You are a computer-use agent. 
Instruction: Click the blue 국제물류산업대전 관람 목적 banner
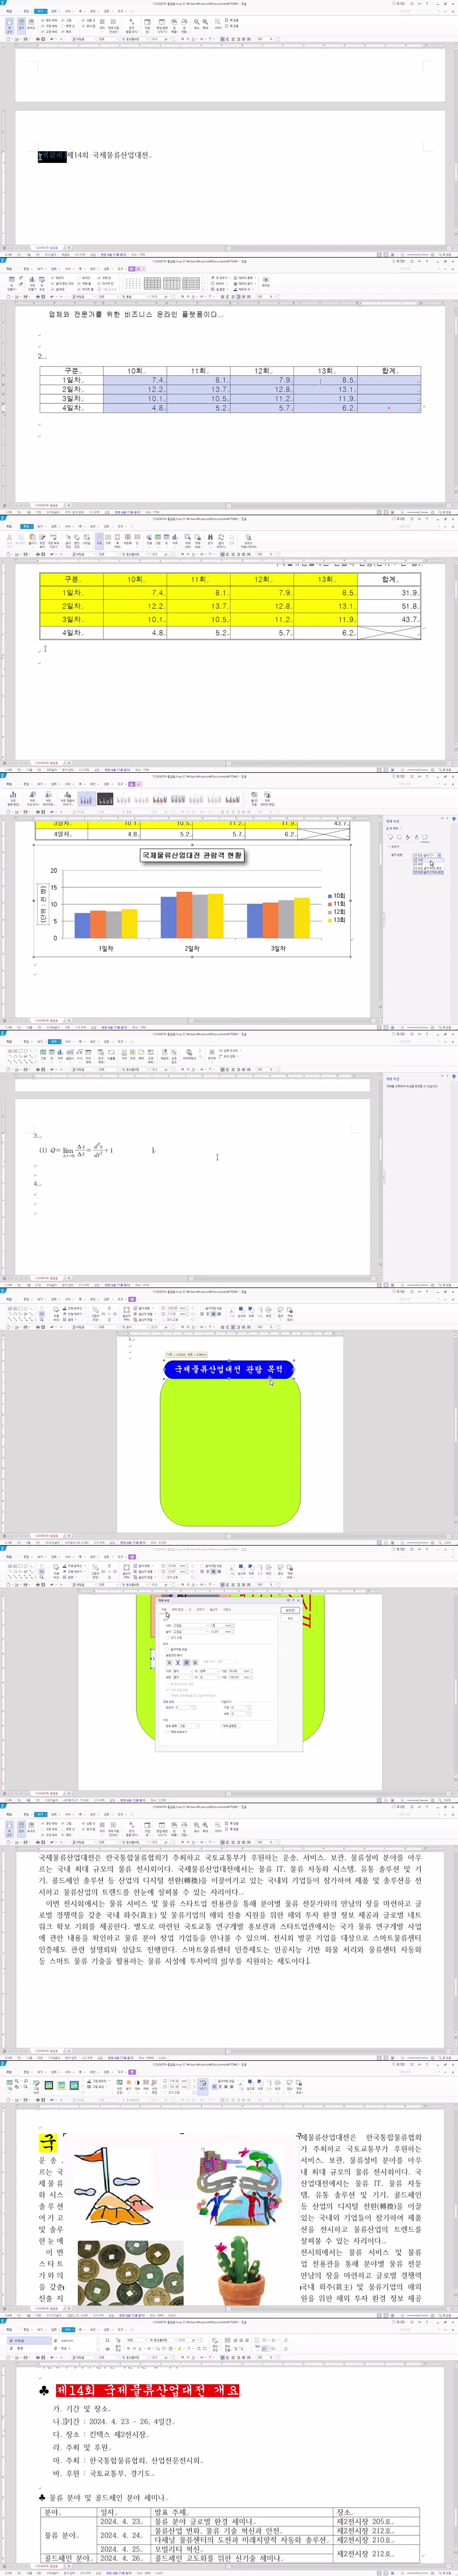coord(228,1369)
